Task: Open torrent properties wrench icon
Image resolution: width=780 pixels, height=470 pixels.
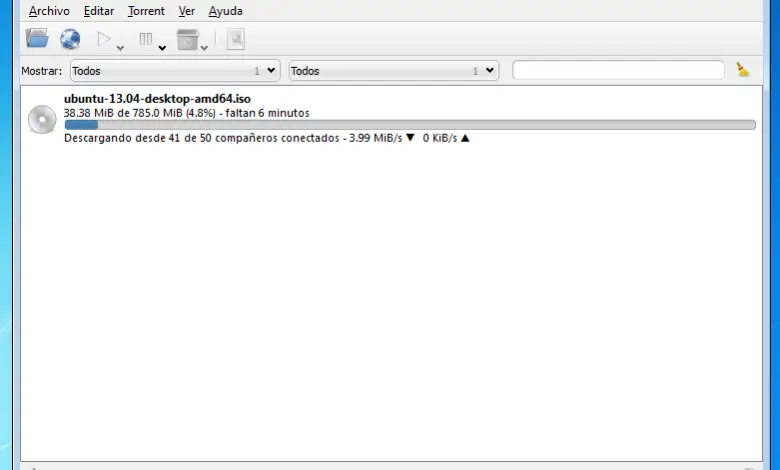Action: pyautogui.click(x=236, y=39)
